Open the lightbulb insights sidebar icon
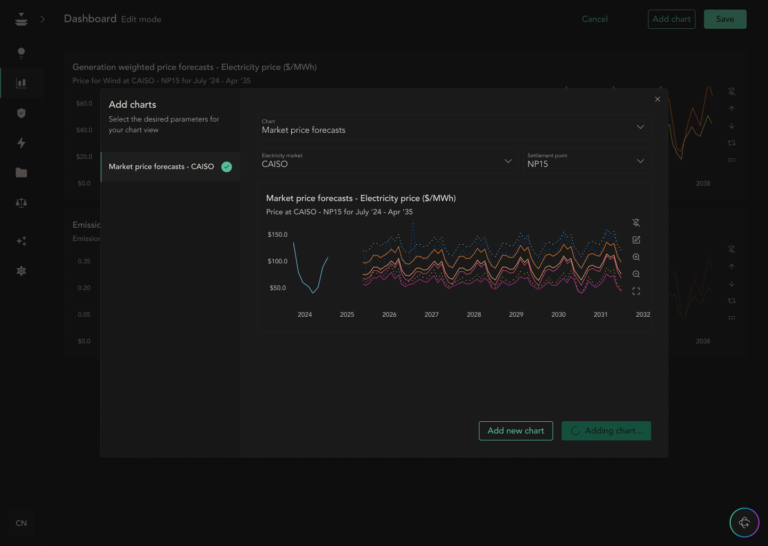 (x=21, y=53)
